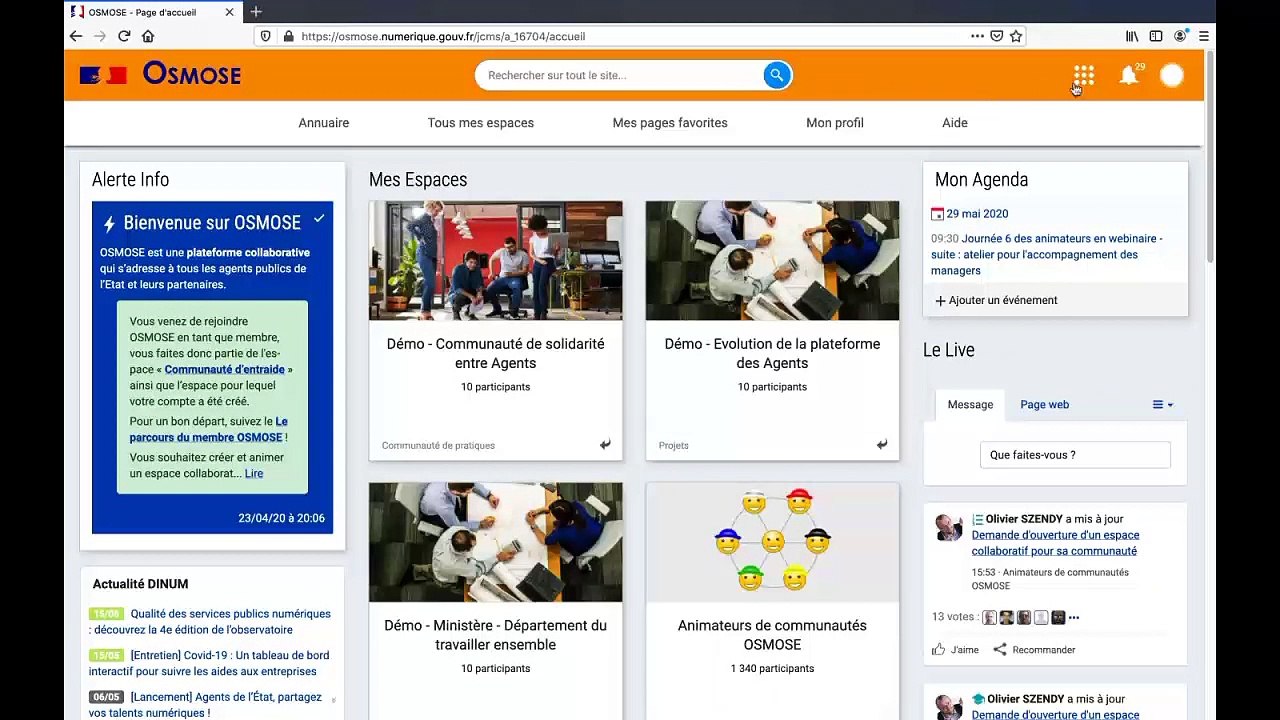Open Olivier SZENDY avatar in first post

click(948, 528)
